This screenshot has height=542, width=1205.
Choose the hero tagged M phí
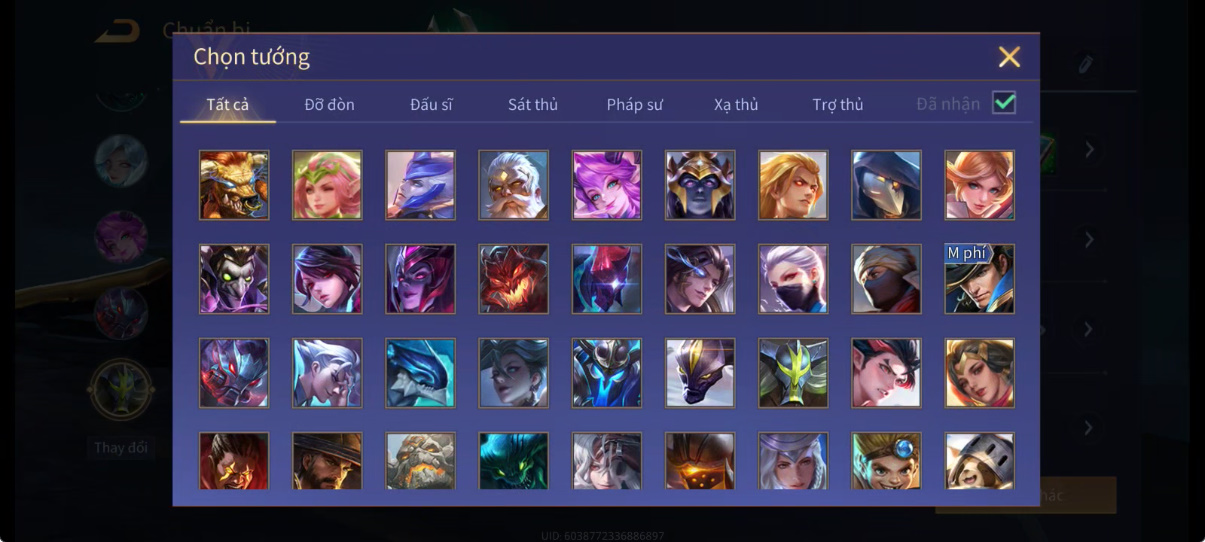[979, 279]
